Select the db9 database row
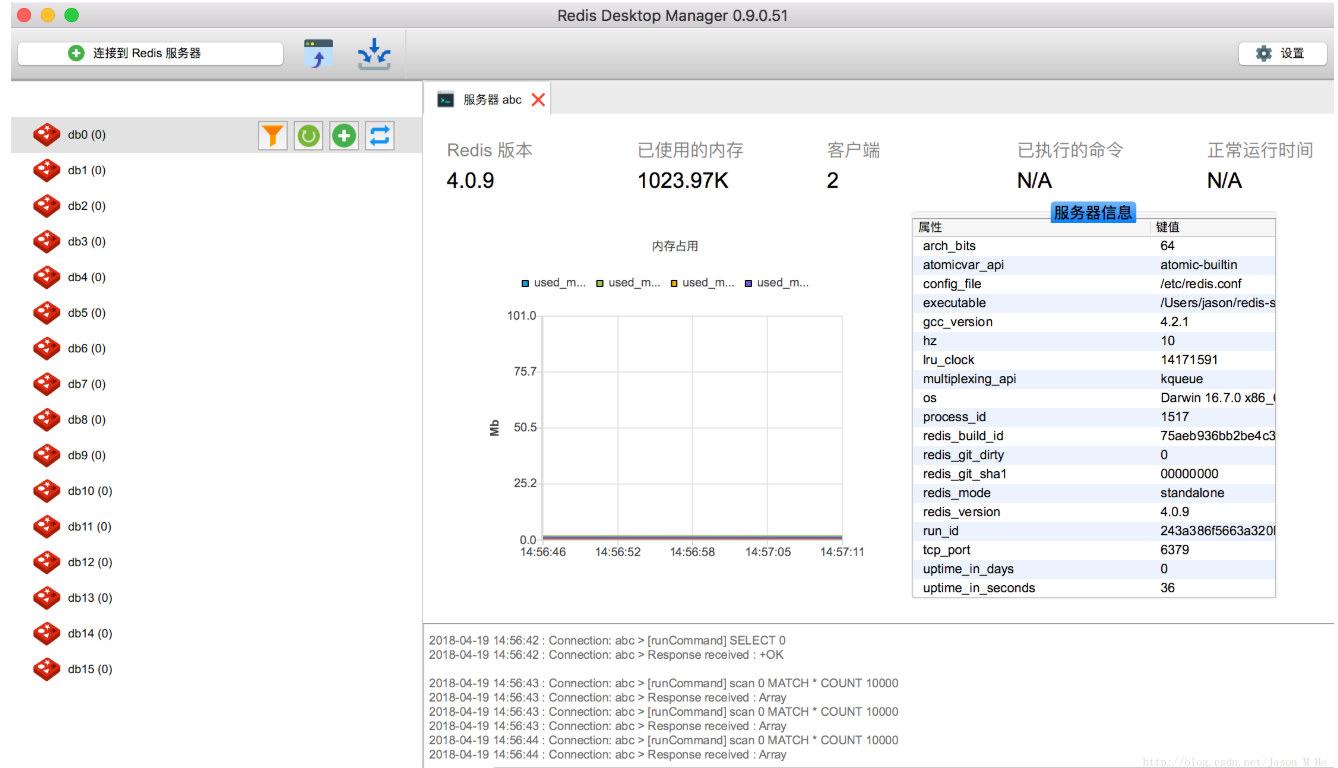The height and width of the screenshot is (768, 1338). [217, 455]
